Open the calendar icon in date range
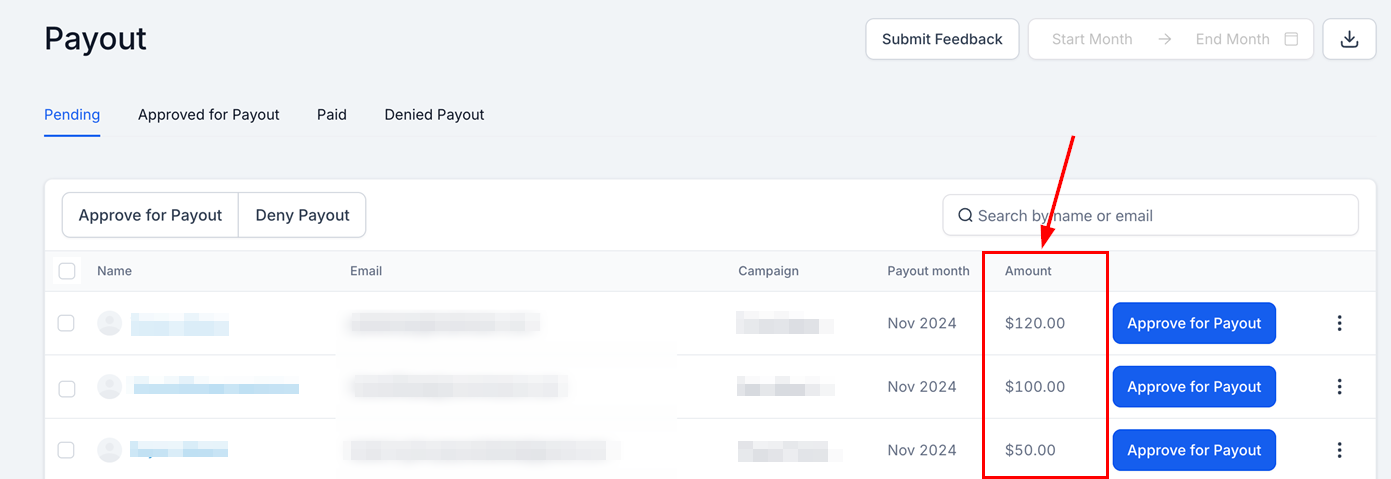This screenshot has height=479, width=1391. point(1291,39)
